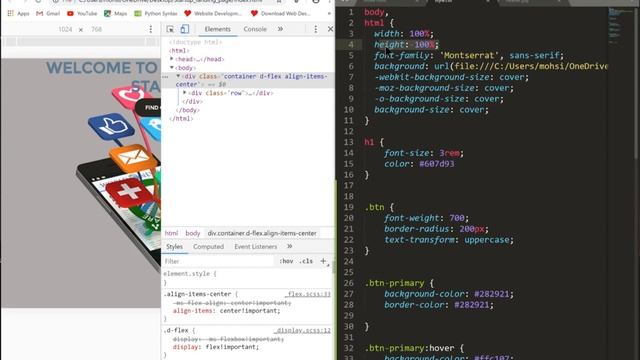Click the .align-items-center selector in Styles
The height and width of the screenshot is (360, 640).
click(197, 294)
